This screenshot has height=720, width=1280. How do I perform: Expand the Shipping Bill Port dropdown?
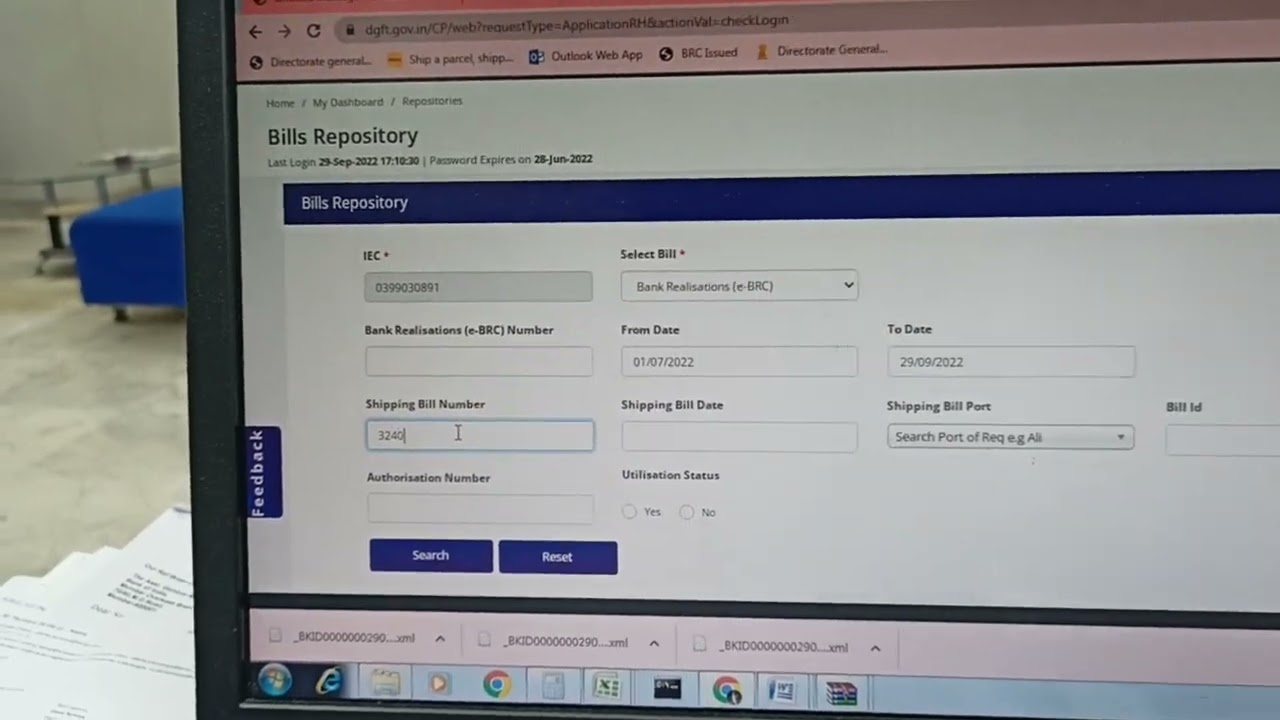[1010, 437]
